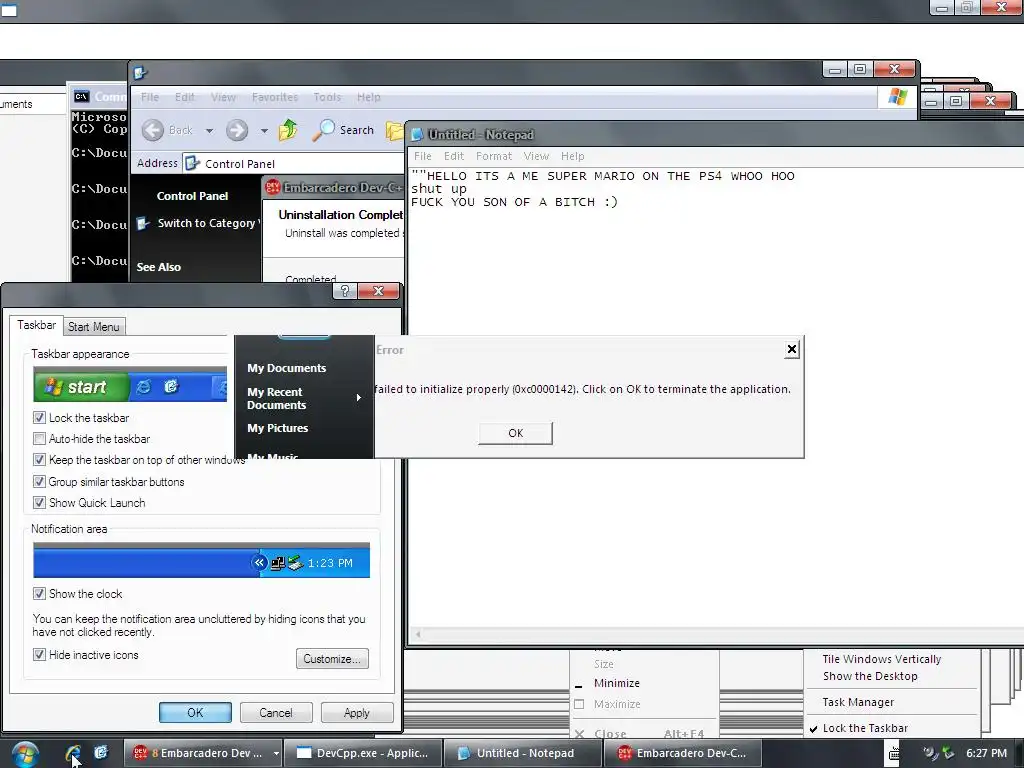Click the help question mark button in the Taskbar properties dialog
Image resolution: width=1024 pixels, height=768 pixels.
pos(344,291)
